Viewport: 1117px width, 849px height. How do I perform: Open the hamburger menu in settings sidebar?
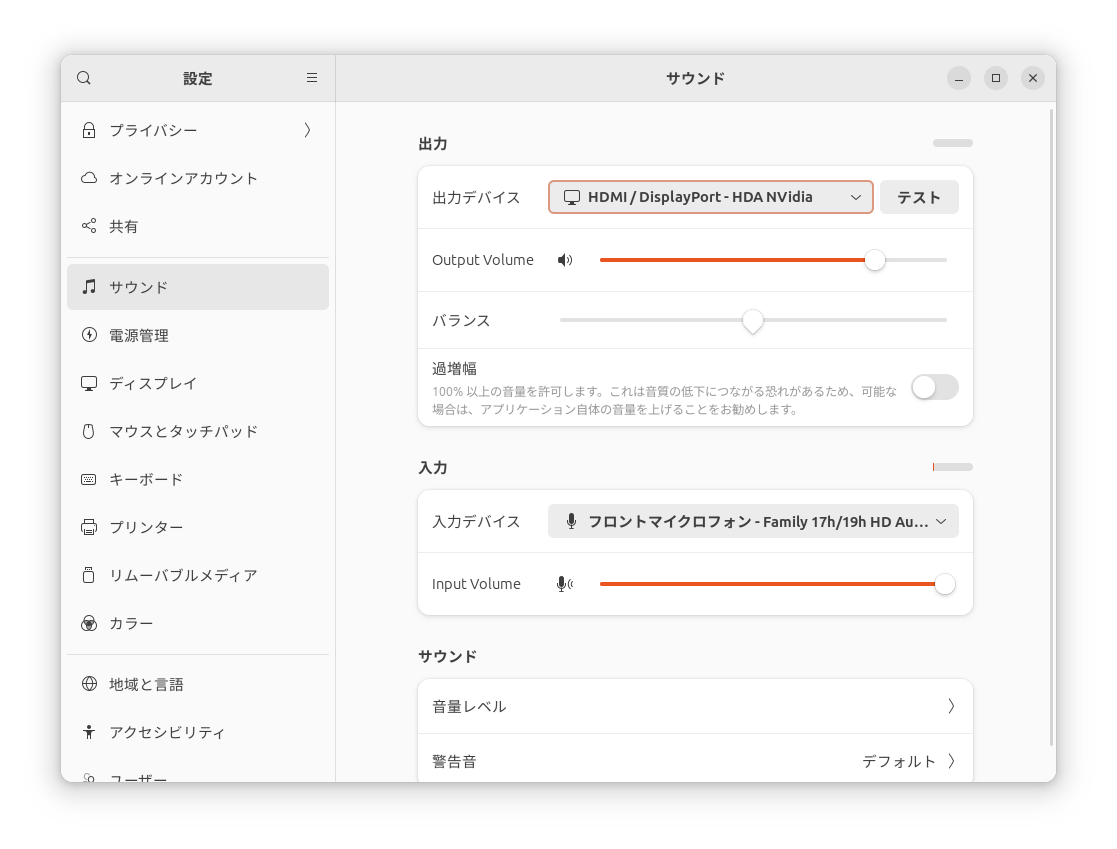312,78
